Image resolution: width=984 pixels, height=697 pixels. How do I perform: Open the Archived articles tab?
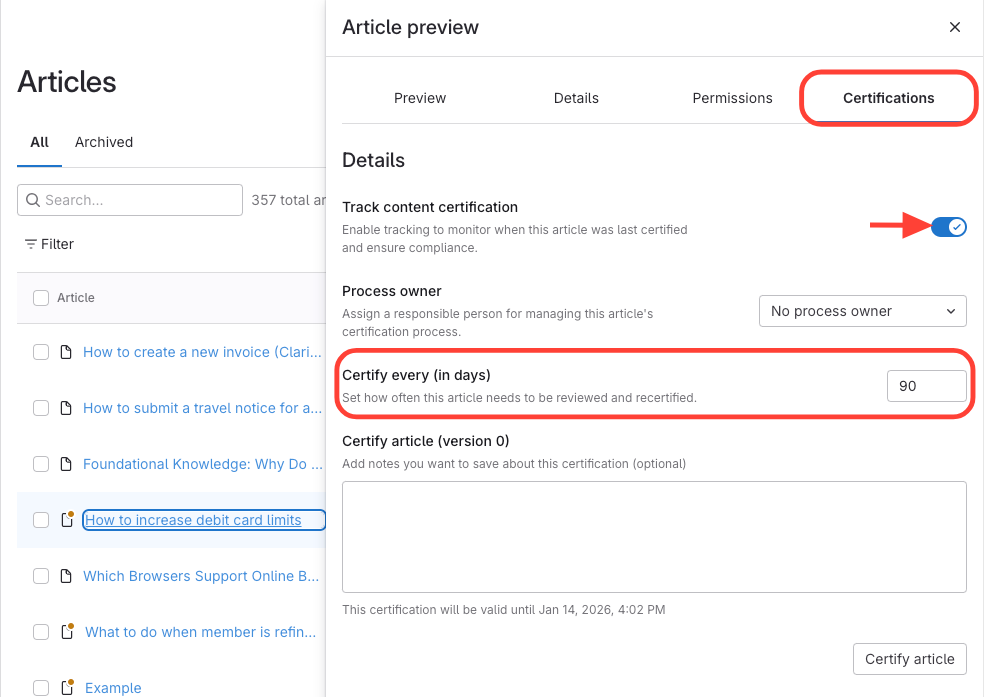point(104,142)
